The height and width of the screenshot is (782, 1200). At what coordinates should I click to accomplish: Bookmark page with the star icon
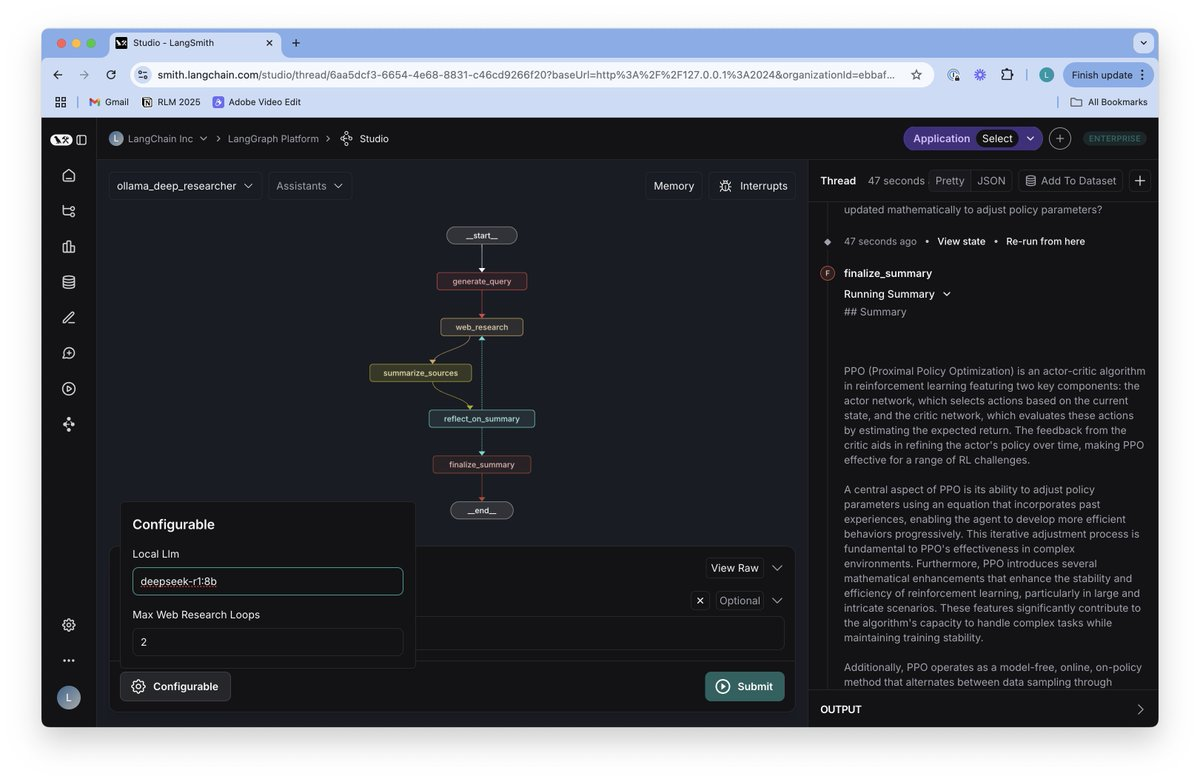(916, 75)
